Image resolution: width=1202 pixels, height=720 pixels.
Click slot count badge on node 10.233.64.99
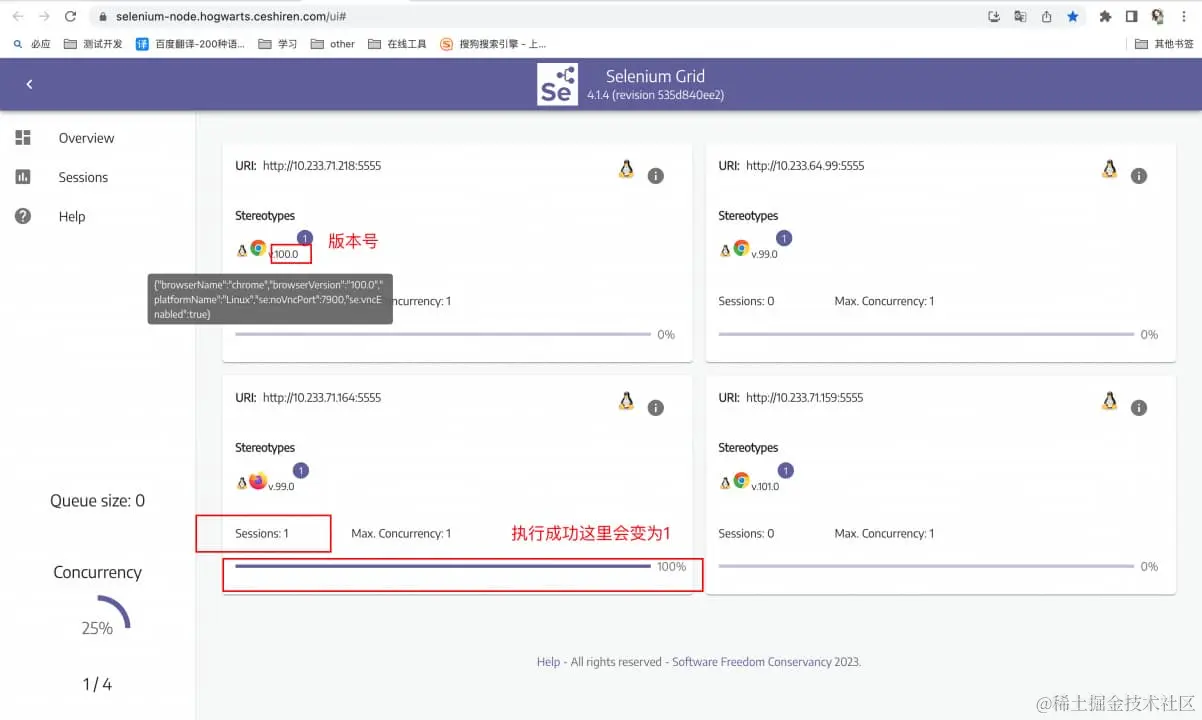pyautogui.click(x=784, y=238)
